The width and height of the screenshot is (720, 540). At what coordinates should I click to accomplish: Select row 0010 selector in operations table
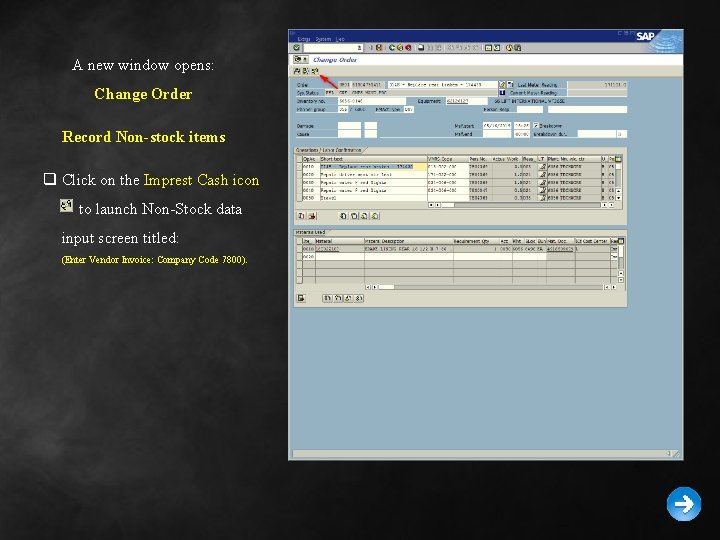pyautogui.click(x=299, y=167)
